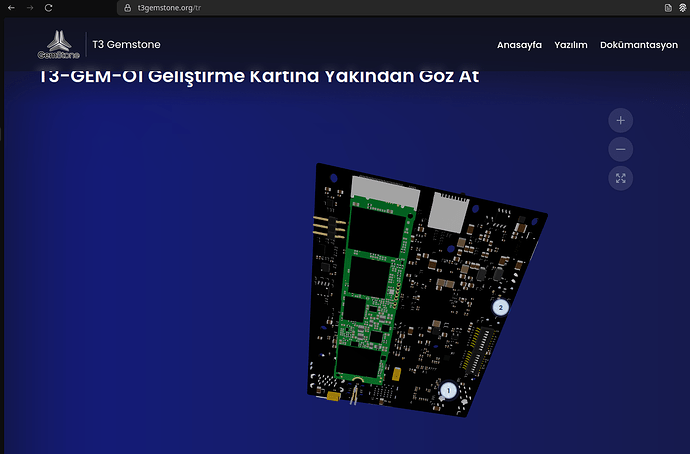Click the browser back arrow

11,7
